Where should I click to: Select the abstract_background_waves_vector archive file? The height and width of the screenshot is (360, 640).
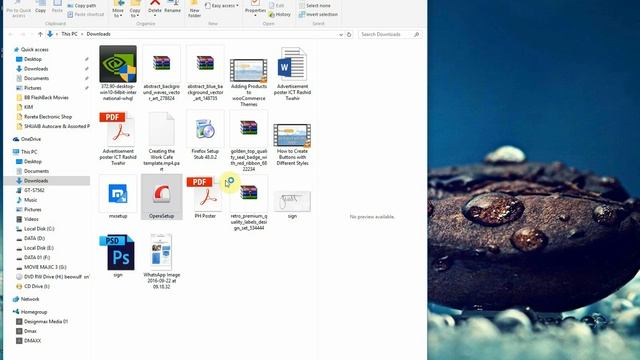[162, 73]
